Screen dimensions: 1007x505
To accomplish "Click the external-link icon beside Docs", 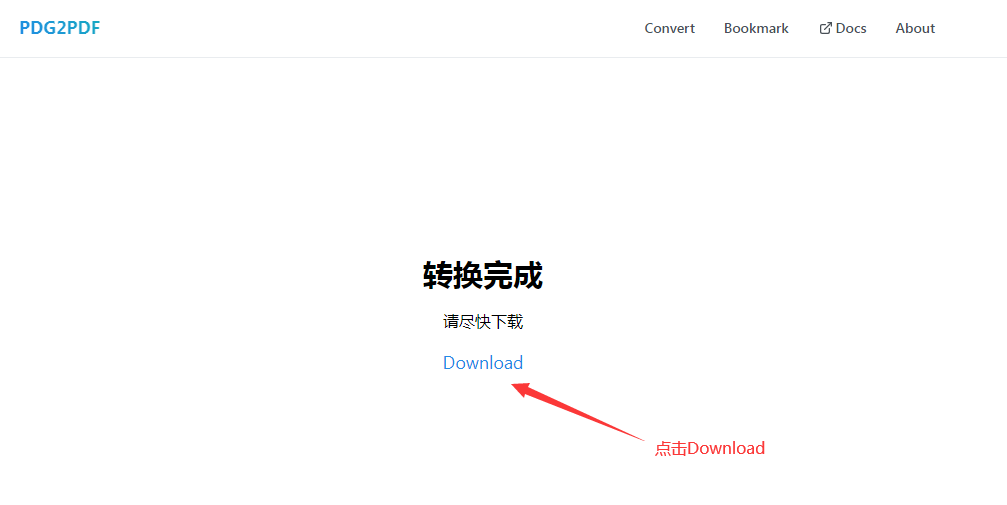I will 825,28.
